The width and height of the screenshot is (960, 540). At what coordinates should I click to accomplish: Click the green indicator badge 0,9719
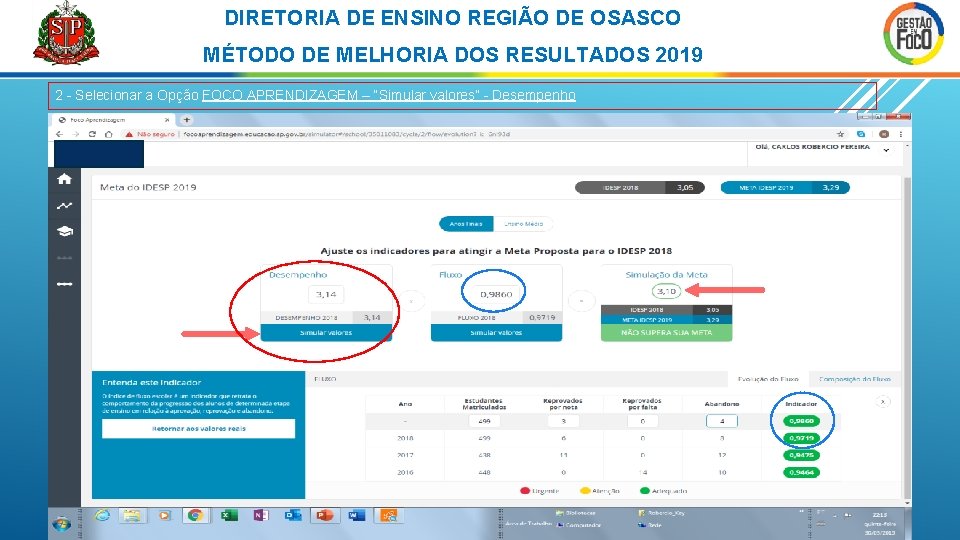[x=801, y=438]
